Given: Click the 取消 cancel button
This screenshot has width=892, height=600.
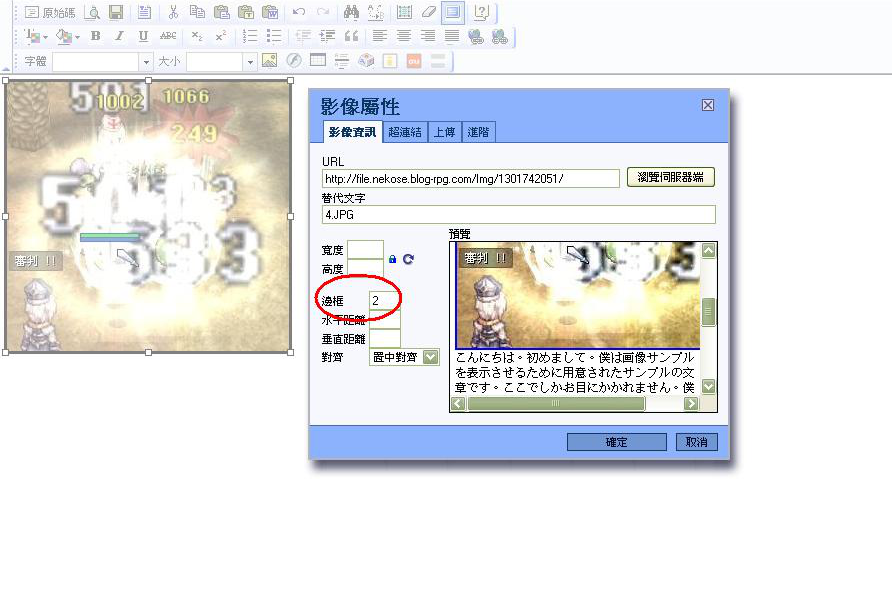Looking at the screenshot, I should pyautogui.click(x=696, y=442).
